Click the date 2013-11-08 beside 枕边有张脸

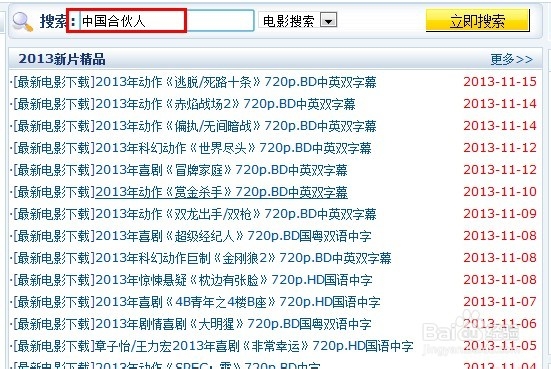(500, 280)
